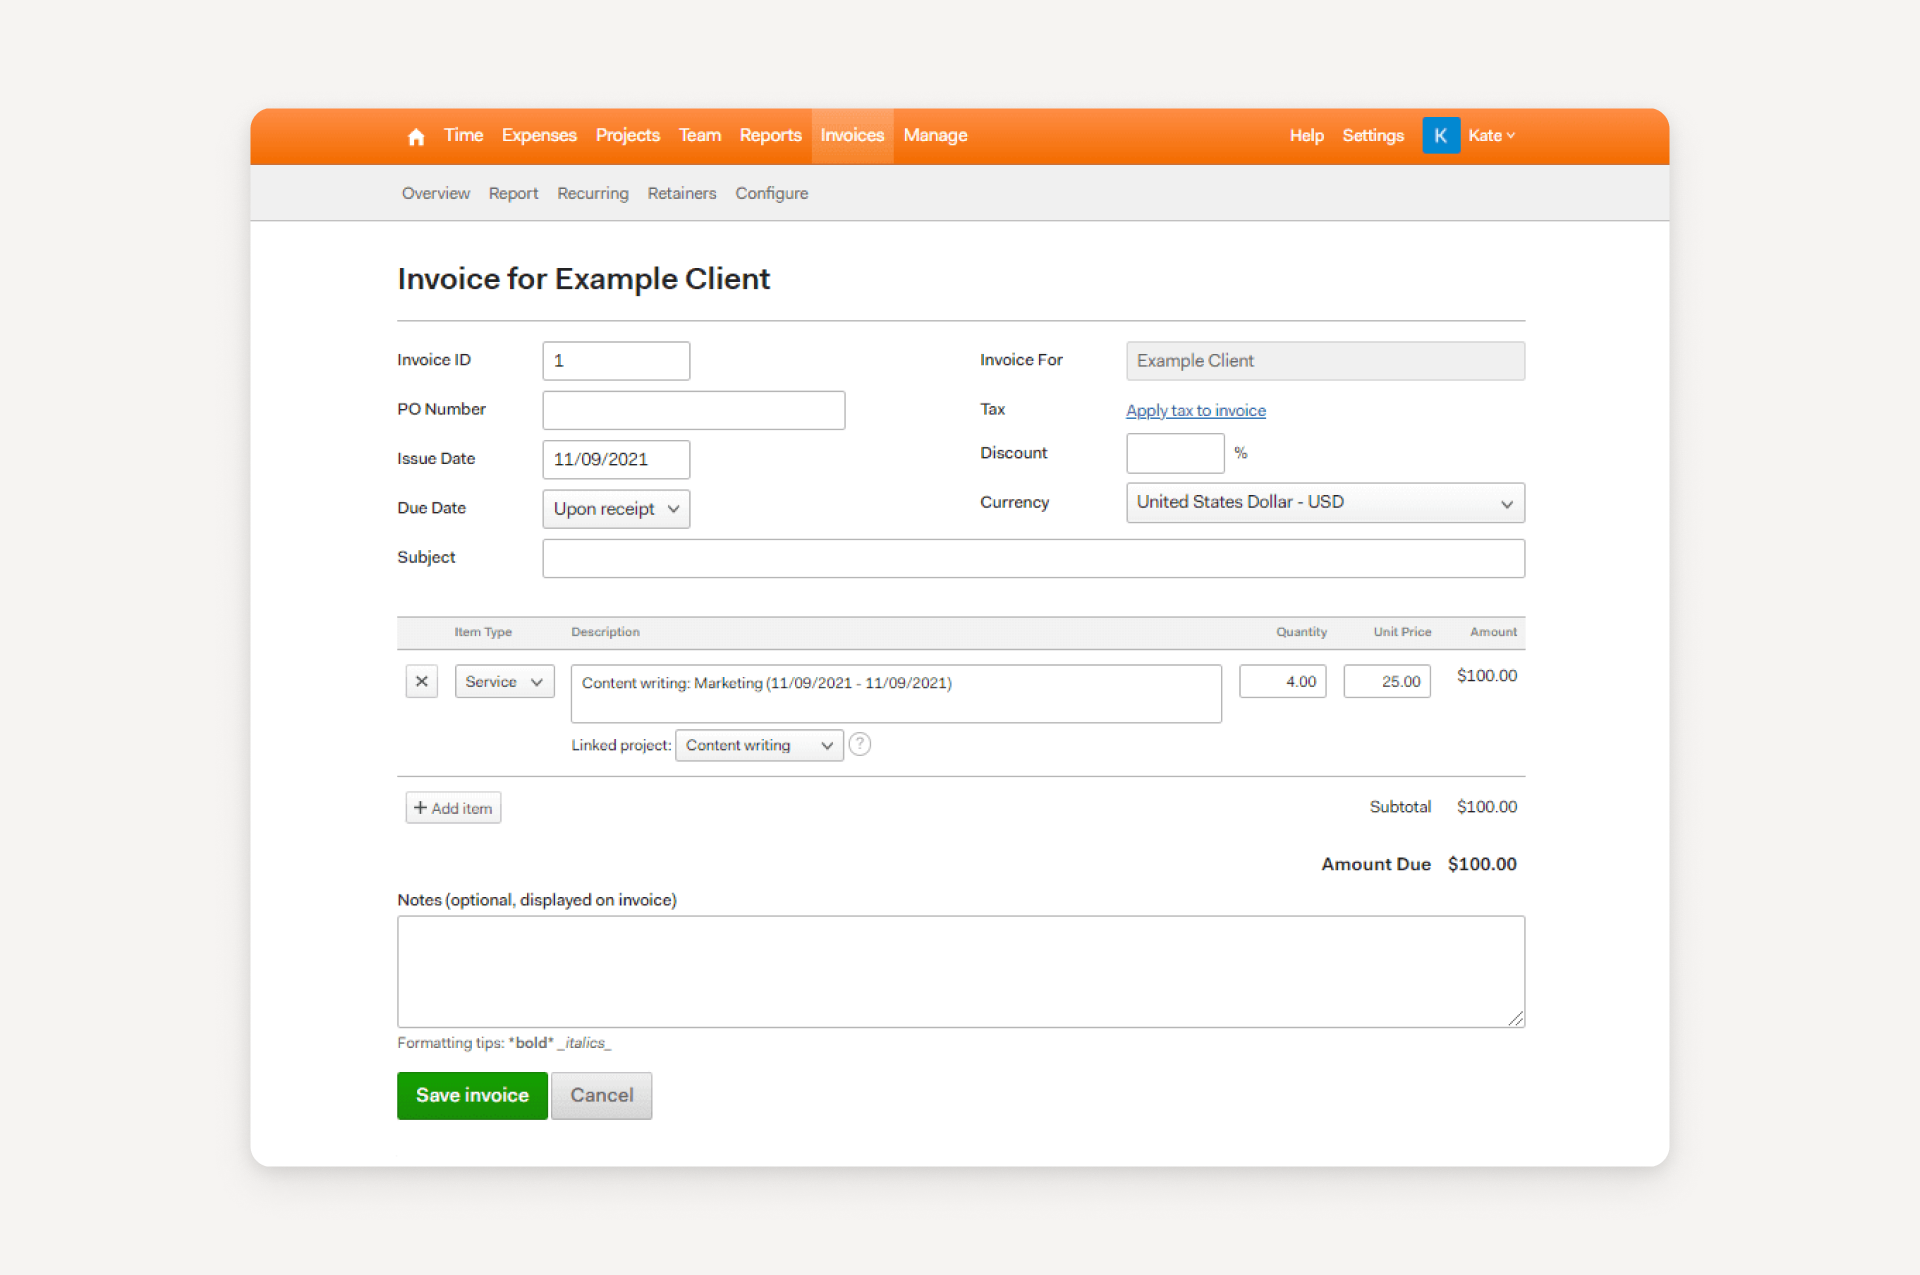This screenshot has height=1275, width=1920.
Task: Click the help icon beside Linked project
Action: pos(859,744)
